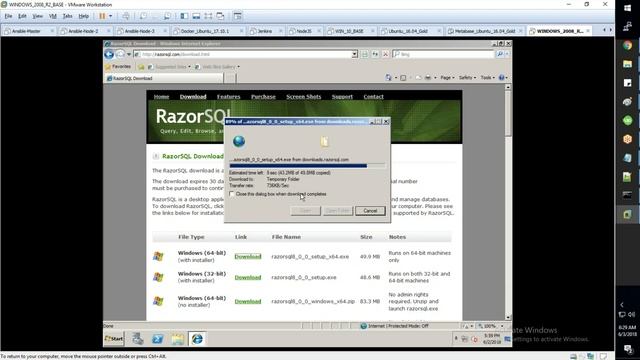
Task: Click IE Stop (red X) icon
Action: [385, 54]
